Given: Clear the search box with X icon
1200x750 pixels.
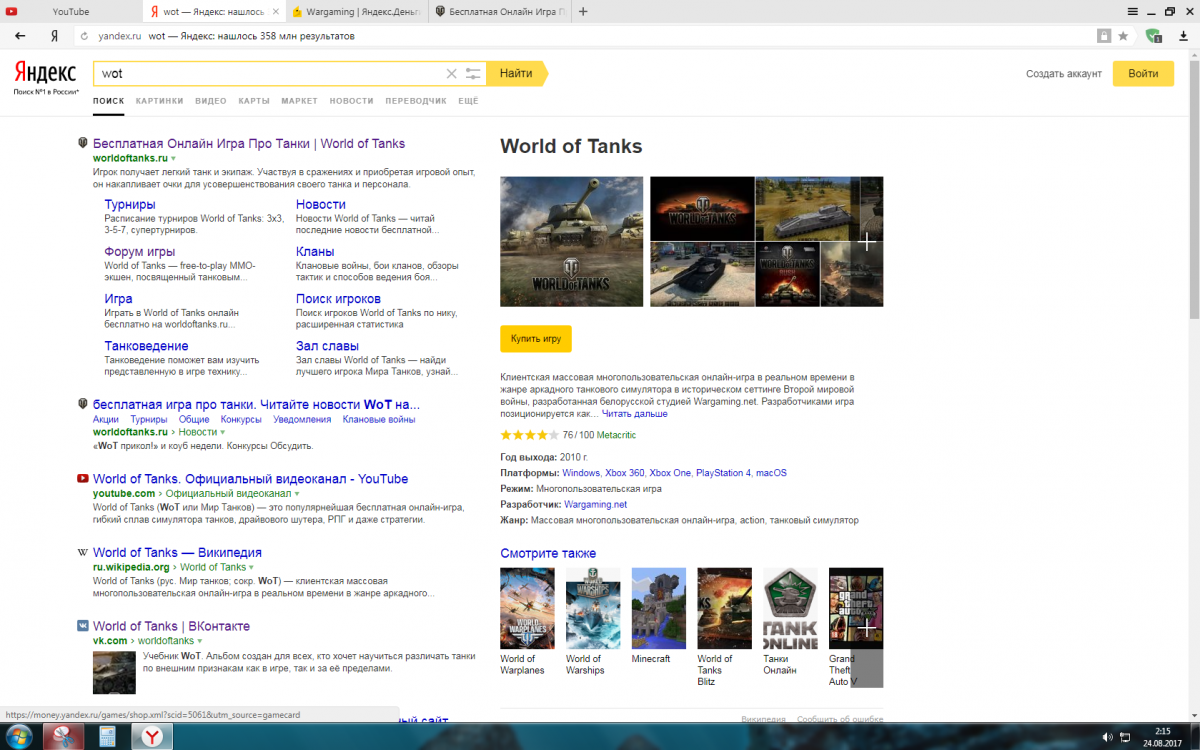Looking at the screenshot, I should (x=451, y=74).
